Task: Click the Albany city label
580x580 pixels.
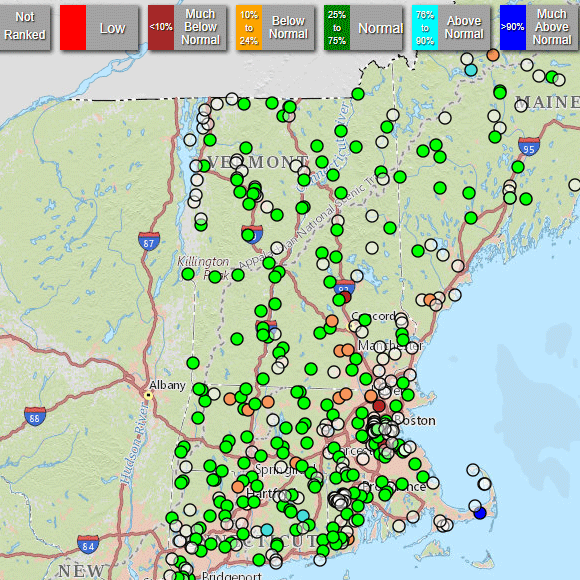Action: pyautogui.click(x=167, y=385)
